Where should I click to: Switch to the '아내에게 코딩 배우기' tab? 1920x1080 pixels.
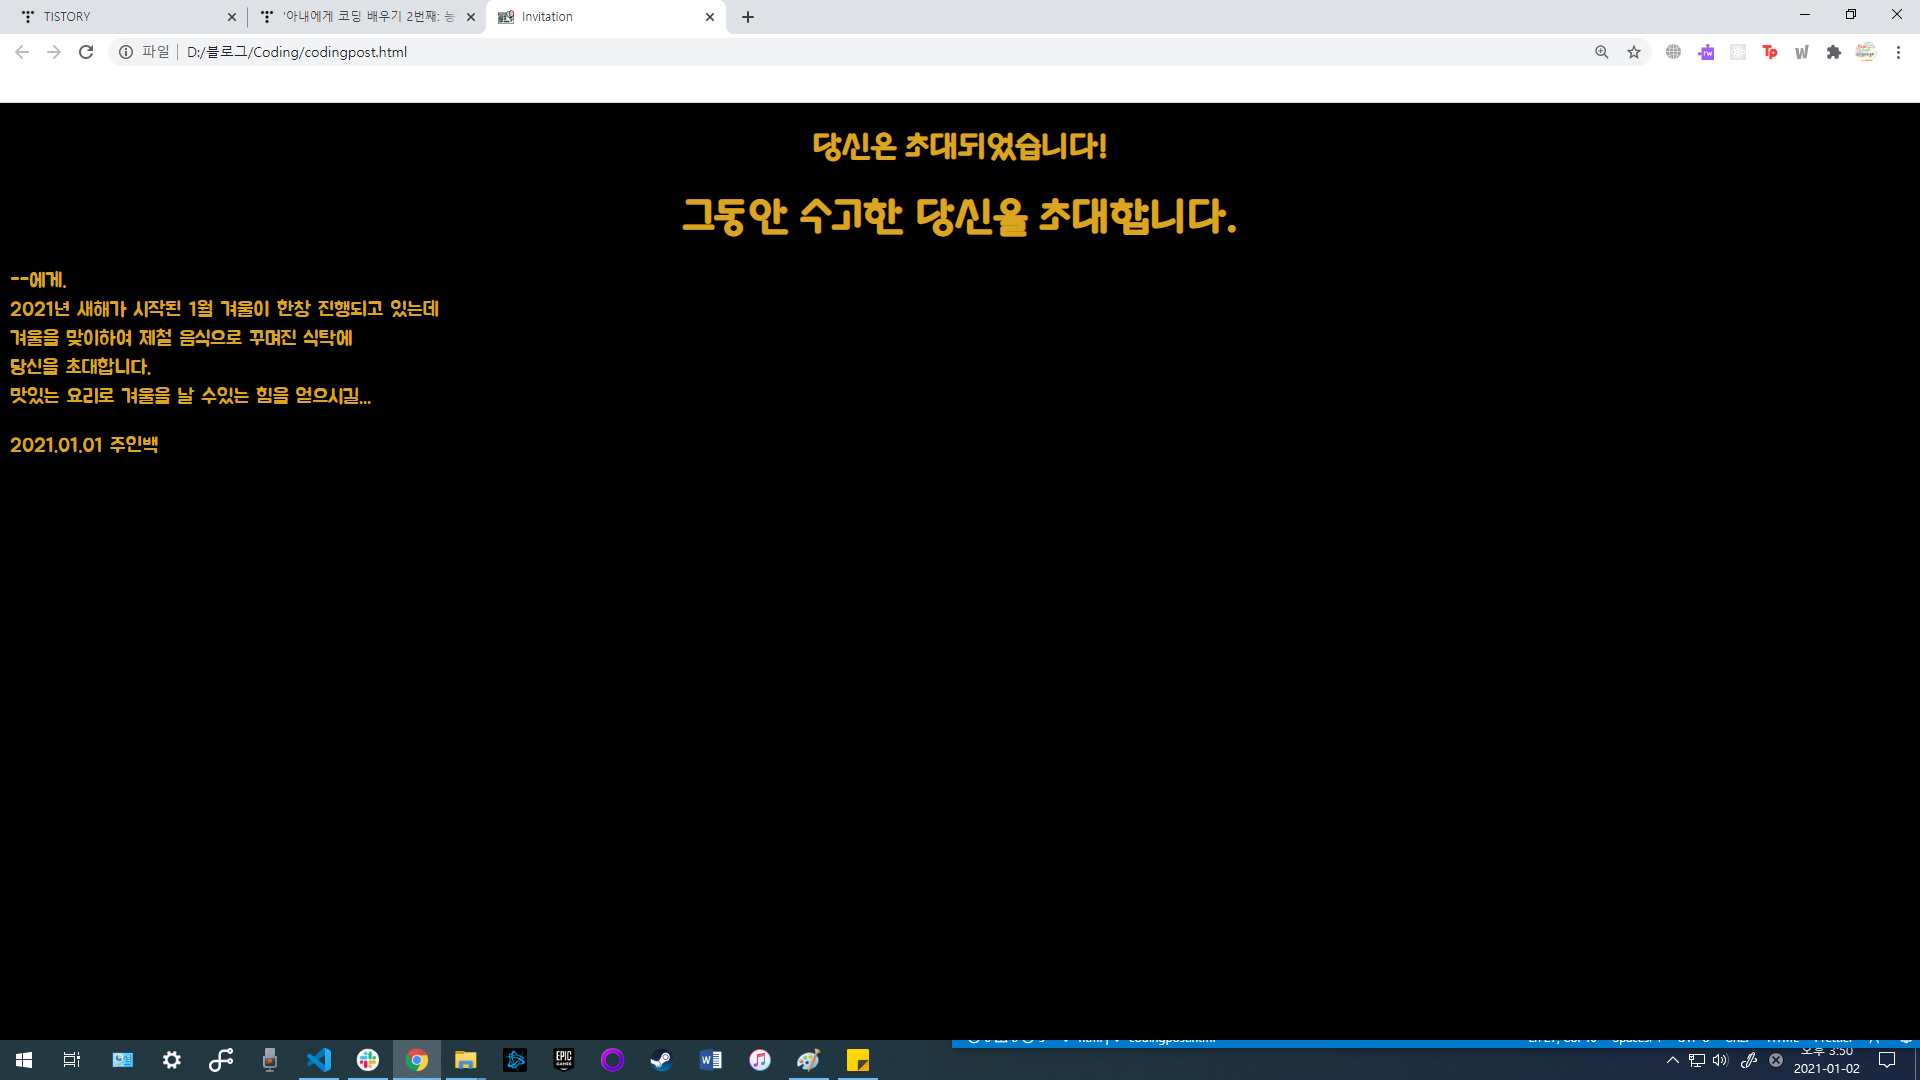360,17
